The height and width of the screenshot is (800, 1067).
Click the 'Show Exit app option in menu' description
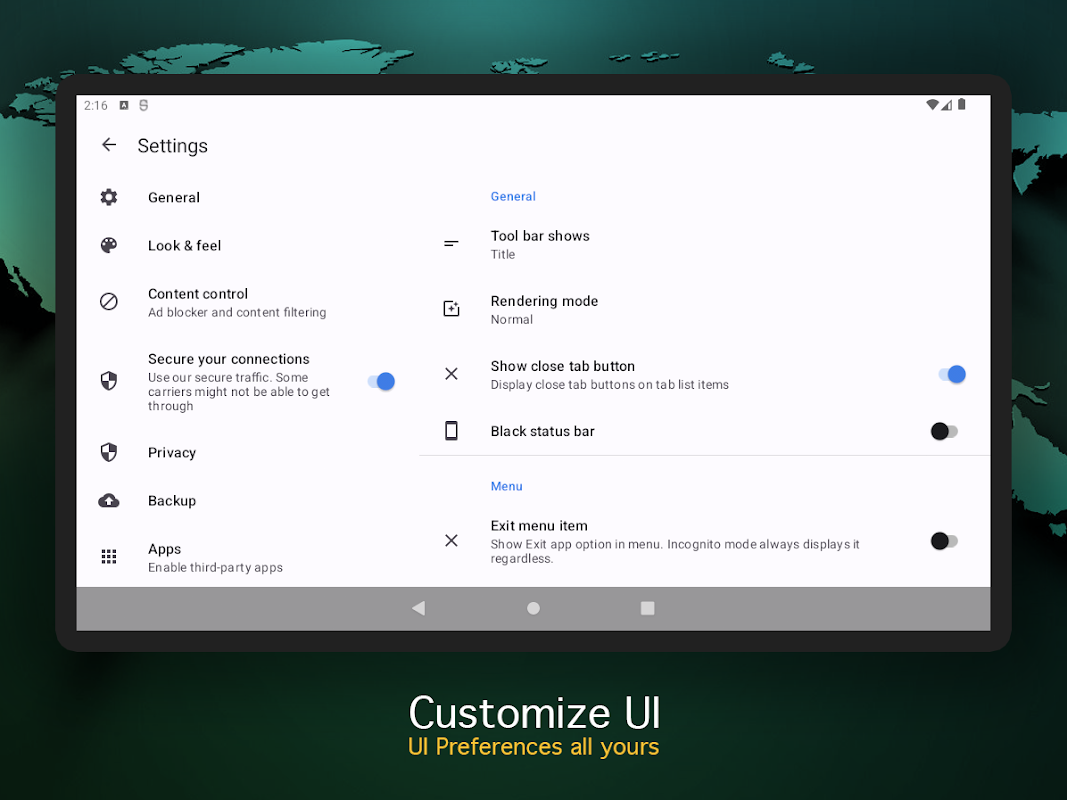tap(675, 551)
